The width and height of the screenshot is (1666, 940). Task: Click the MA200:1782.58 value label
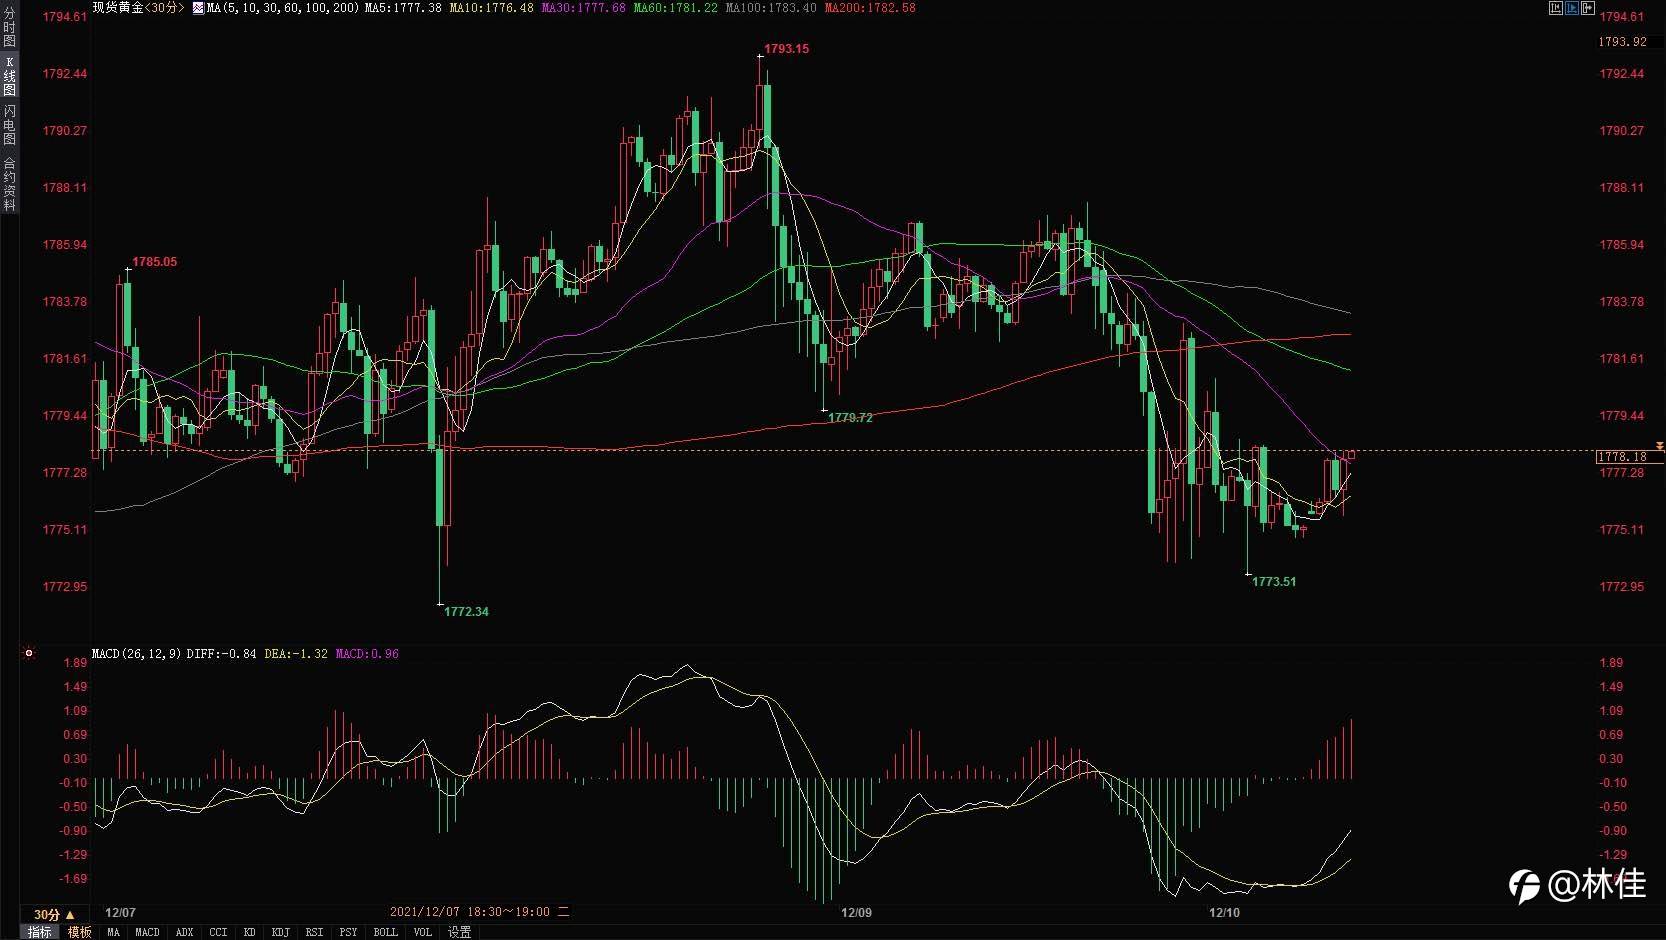point(869,8)
